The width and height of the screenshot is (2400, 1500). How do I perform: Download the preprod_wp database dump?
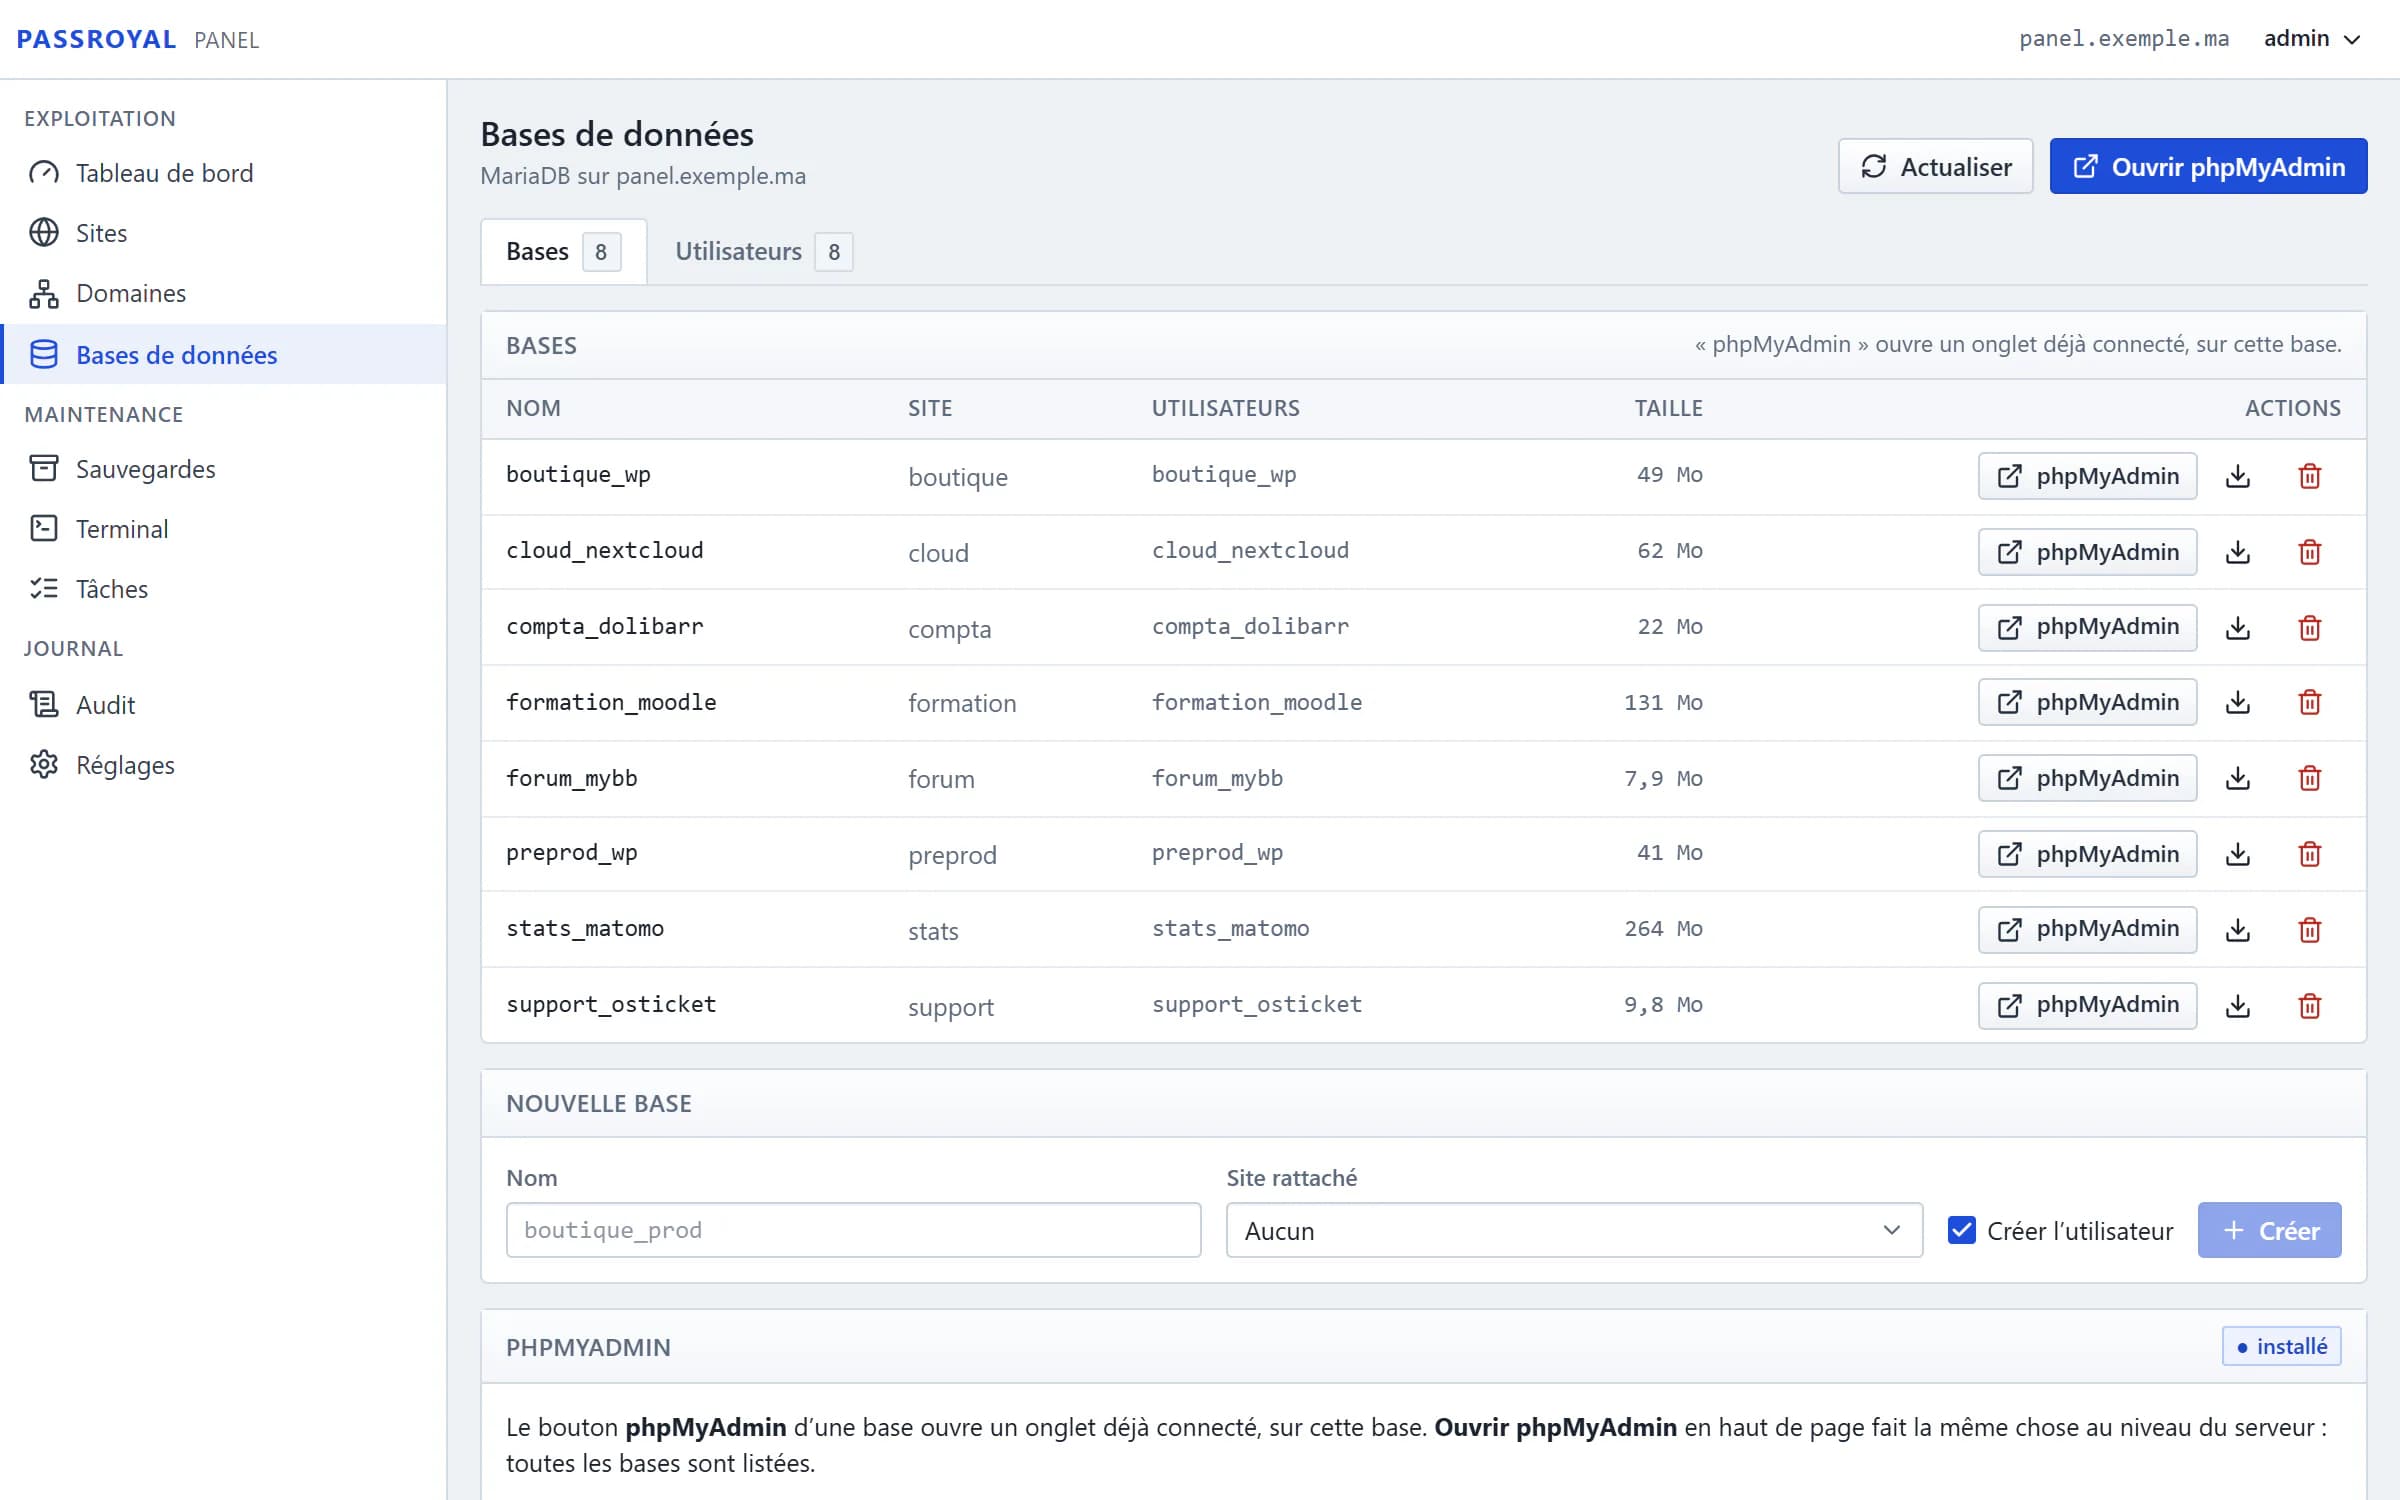pos(2238,854)
